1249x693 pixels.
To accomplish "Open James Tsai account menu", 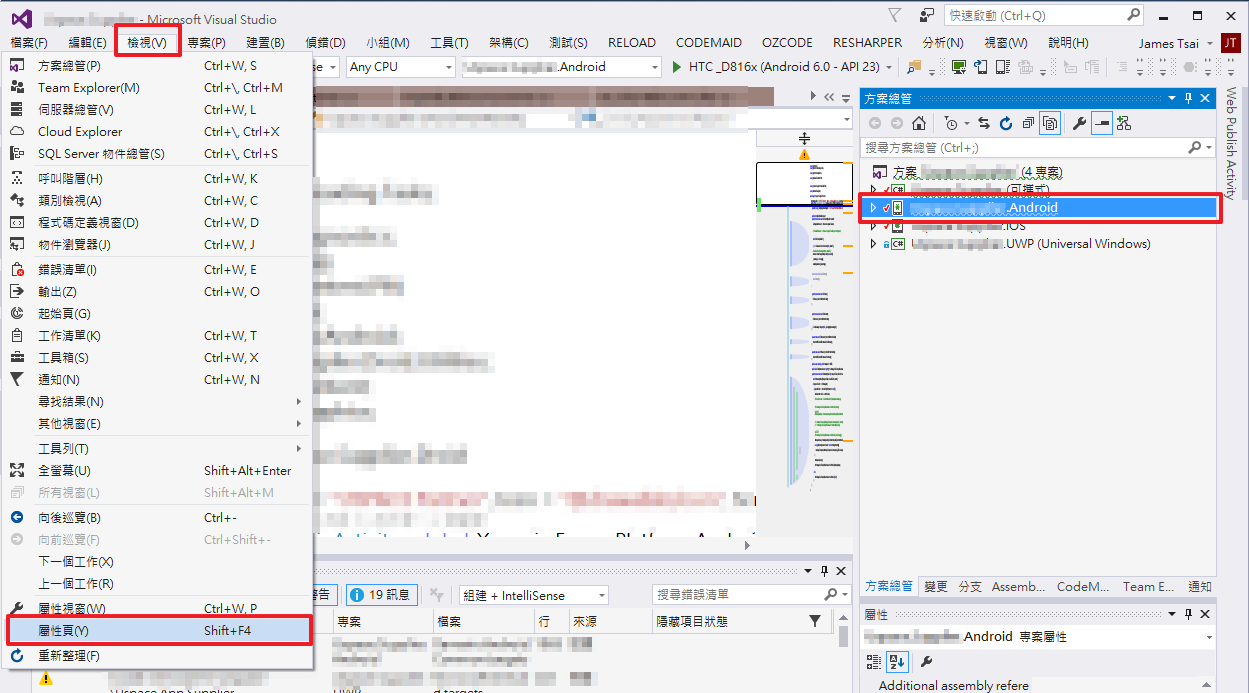I will pyautogui.click(x=1176, y=43).
